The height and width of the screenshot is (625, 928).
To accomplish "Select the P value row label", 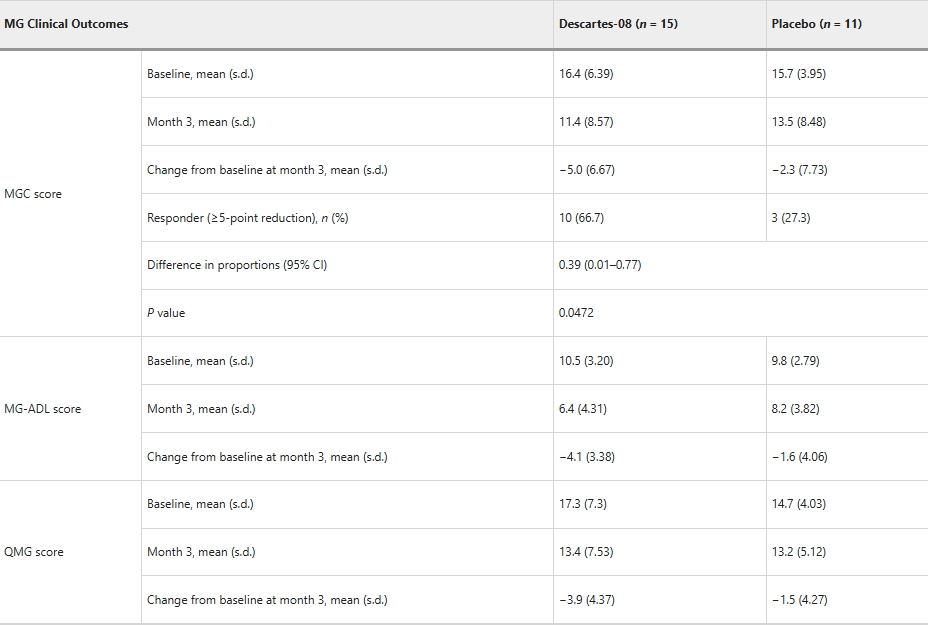I will (166, 313).
